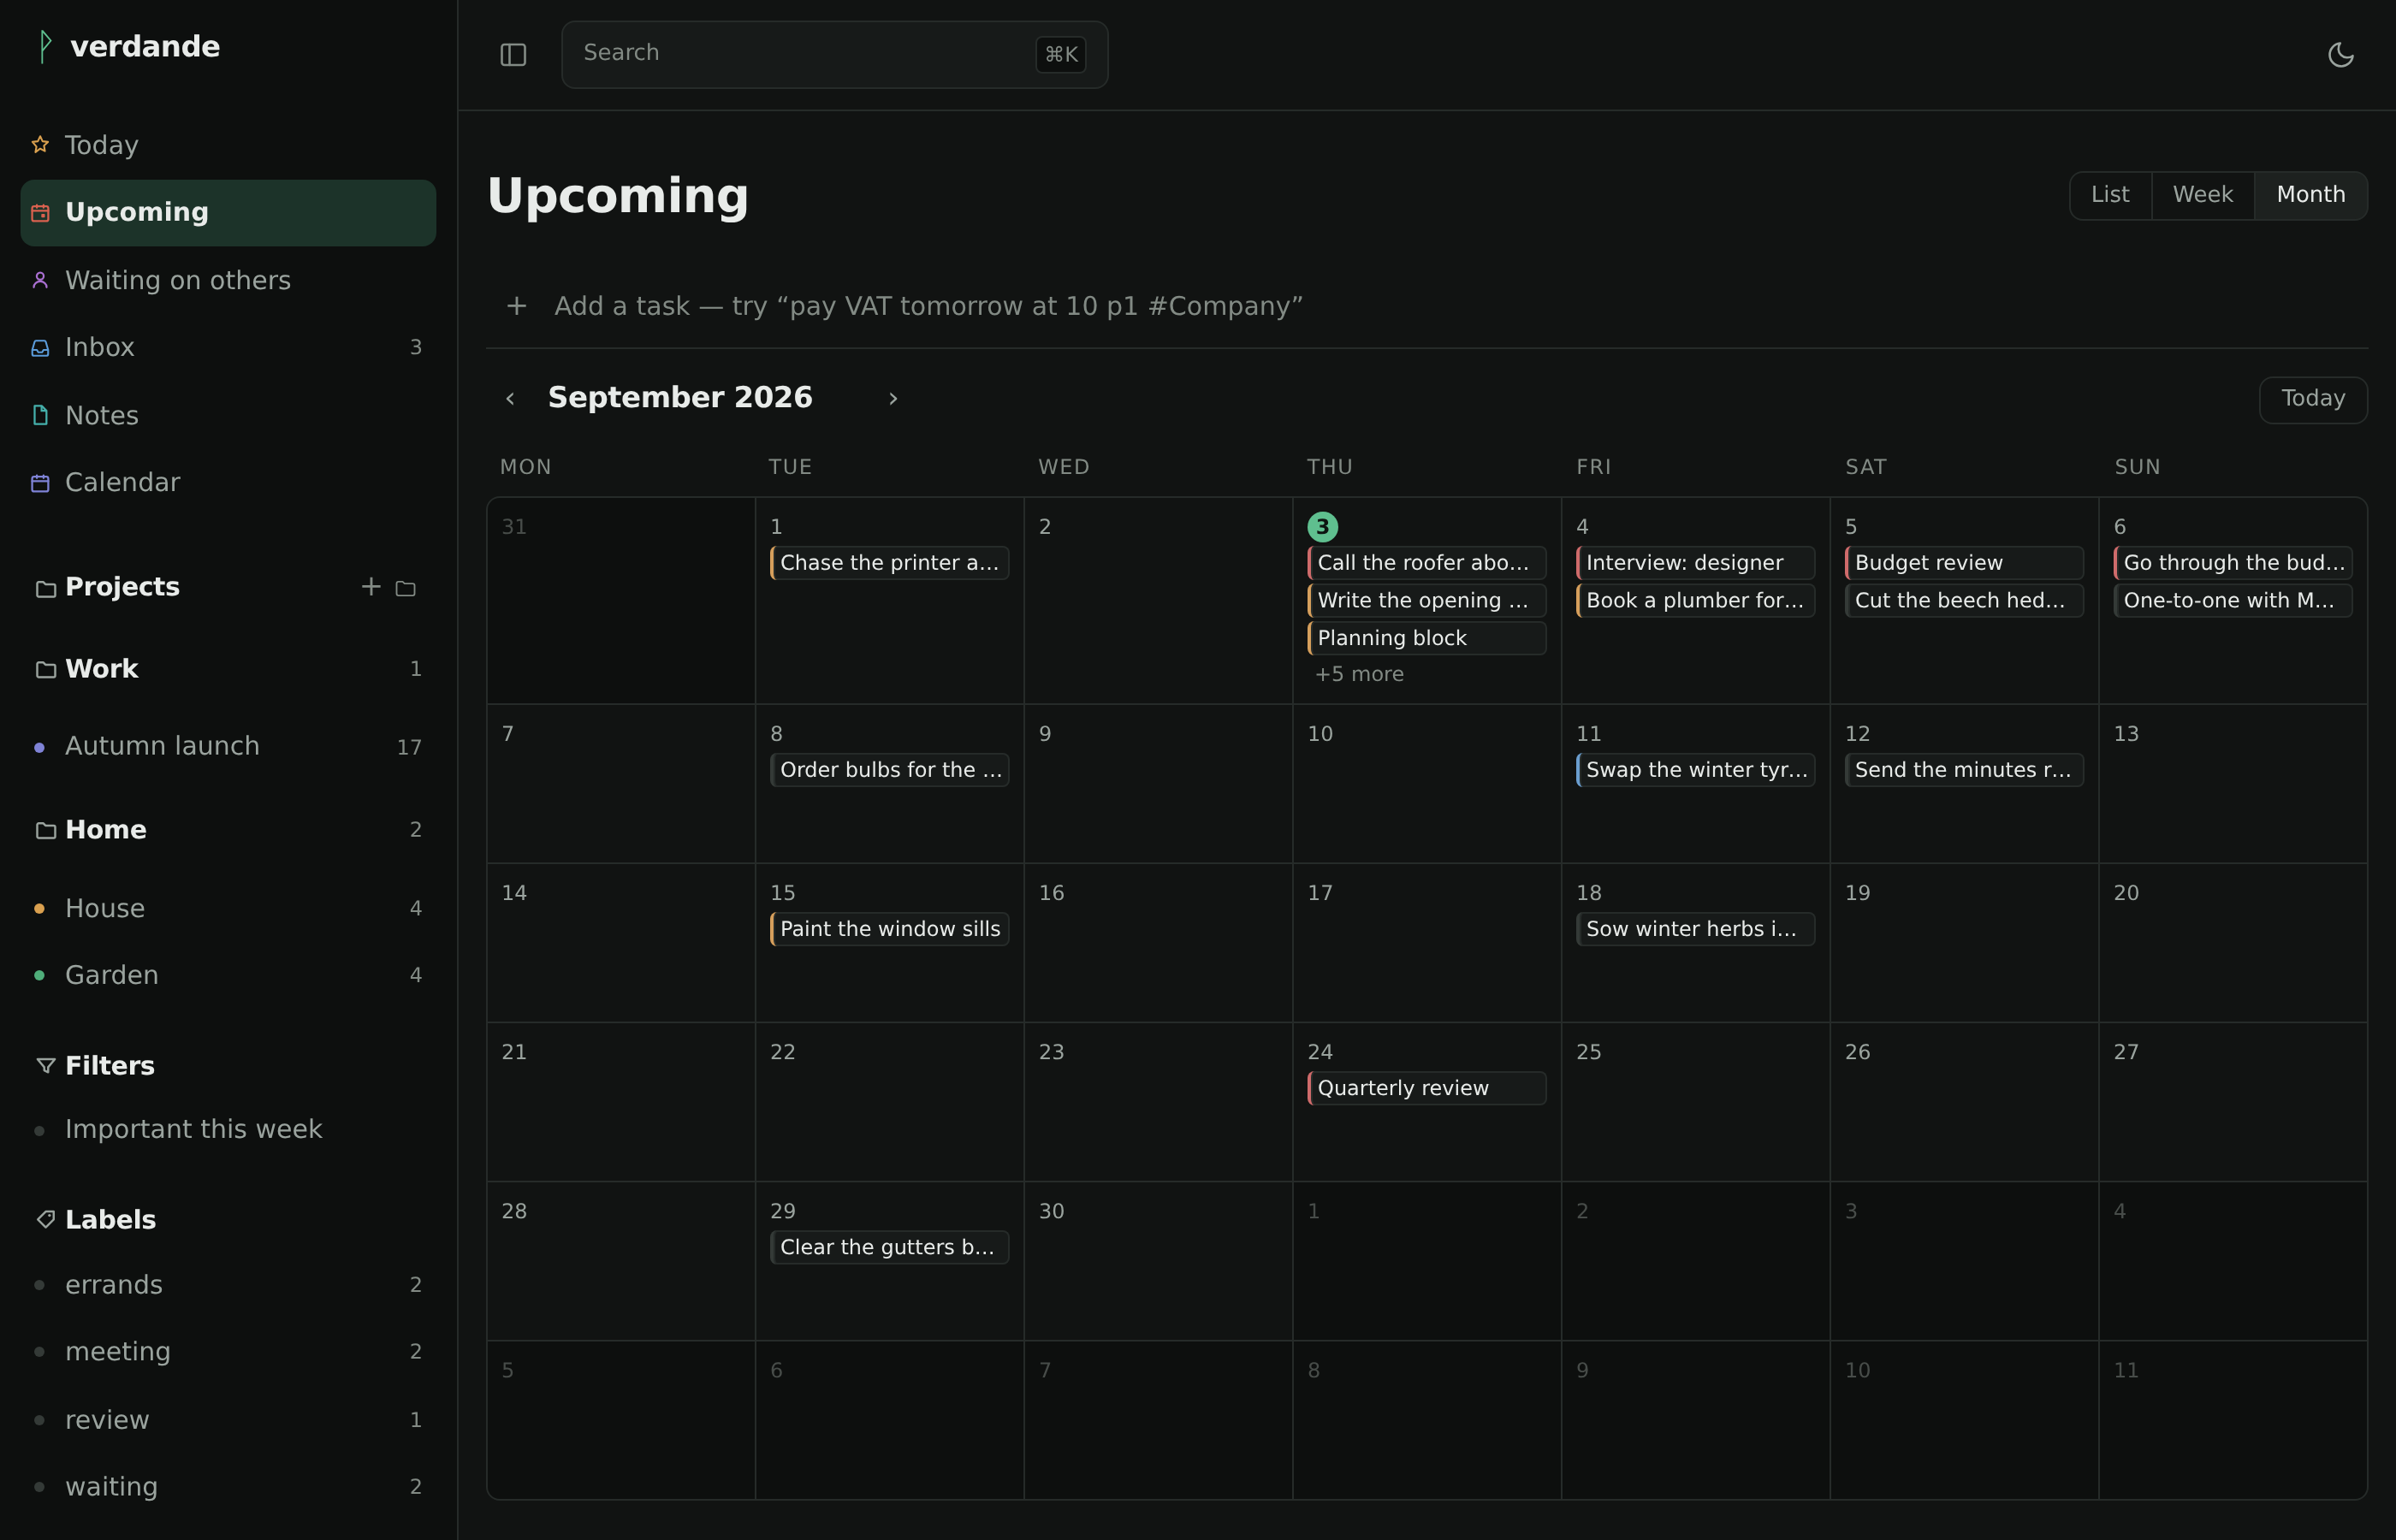This screenshot has width=2396, height=1540.
Task: Click the plus icon to add a task
Action: click(516, 306)
